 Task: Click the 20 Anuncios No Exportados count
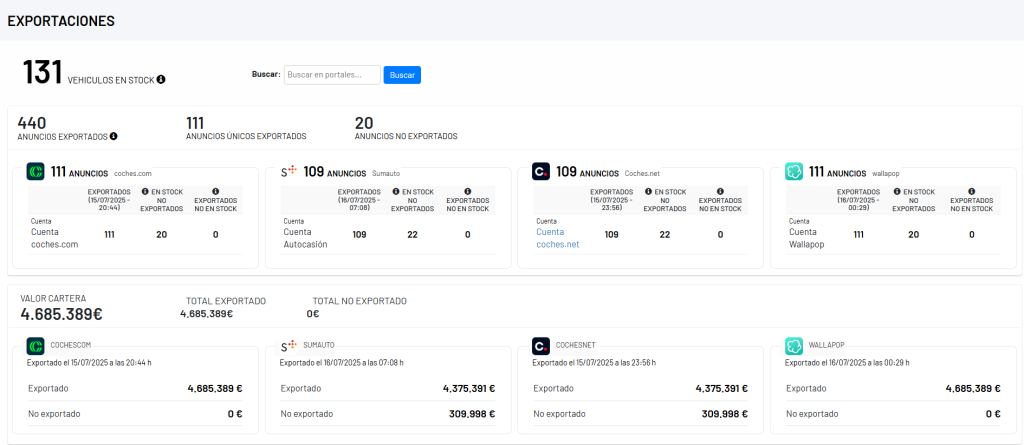pos(364,123)
